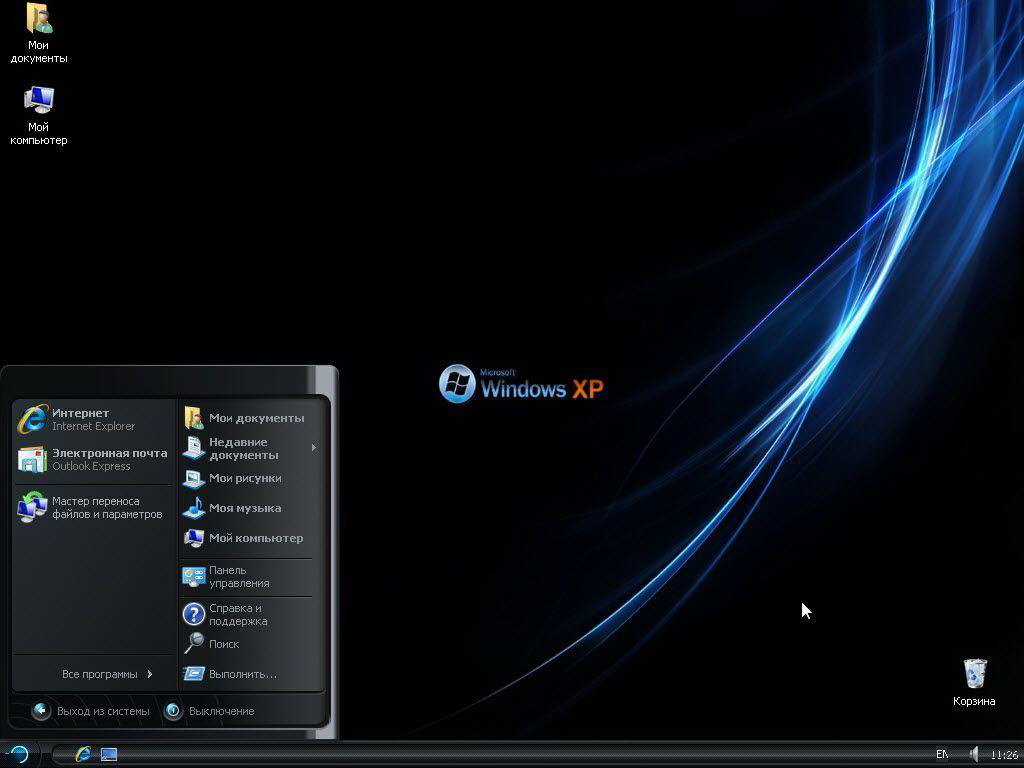Viewport: 1024px width, 768px height.
Task: Click the Start orb button
Action: (20, 754)
